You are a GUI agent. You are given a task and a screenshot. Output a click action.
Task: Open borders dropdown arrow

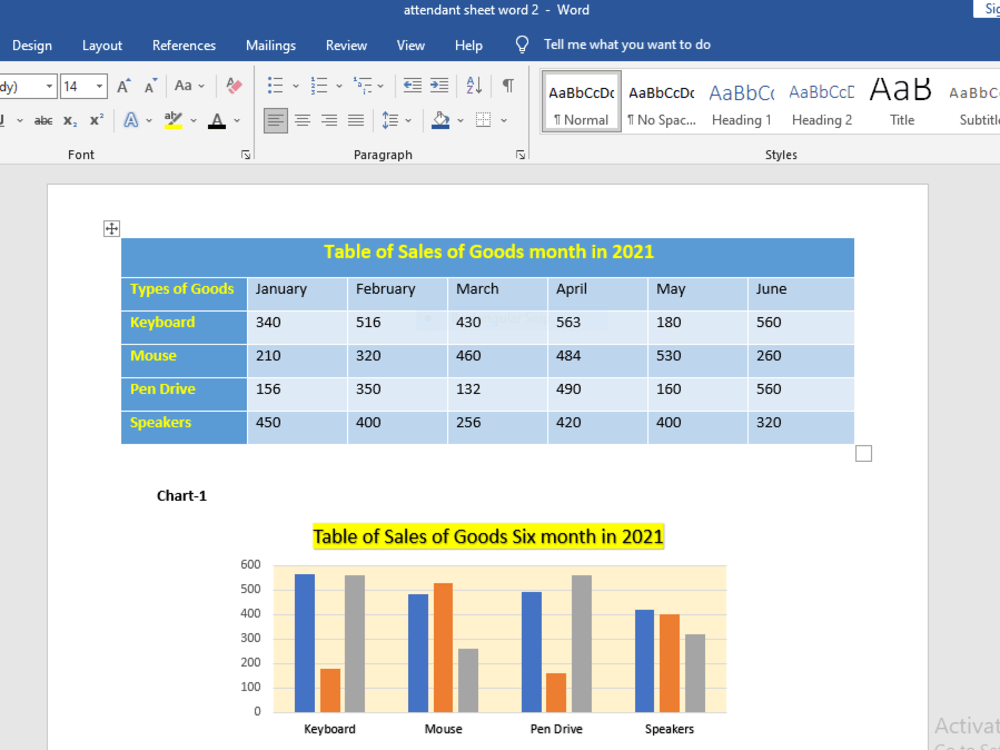click(x=504, y=121)
